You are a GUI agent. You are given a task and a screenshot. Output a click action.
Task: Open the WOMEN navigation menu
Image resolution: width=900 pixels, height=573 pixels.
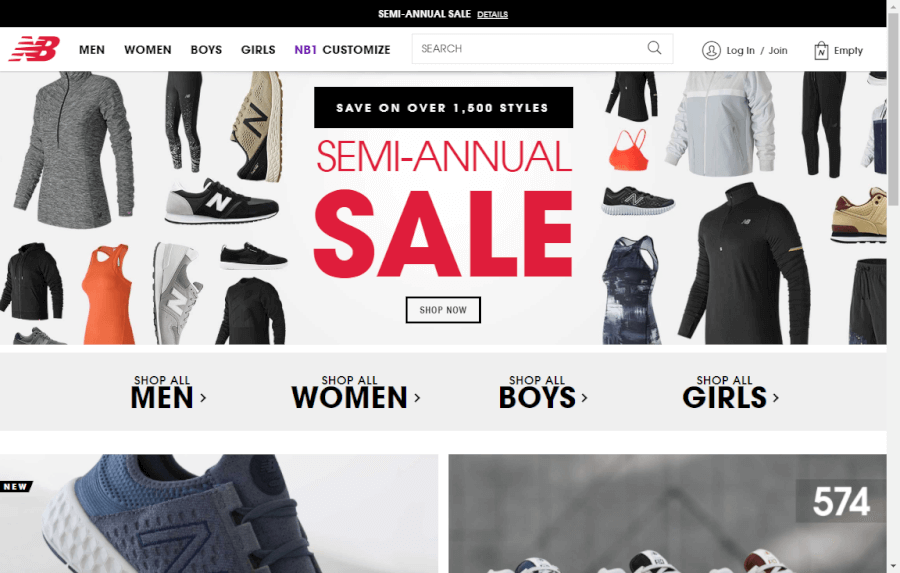click(x=148, y=50)
